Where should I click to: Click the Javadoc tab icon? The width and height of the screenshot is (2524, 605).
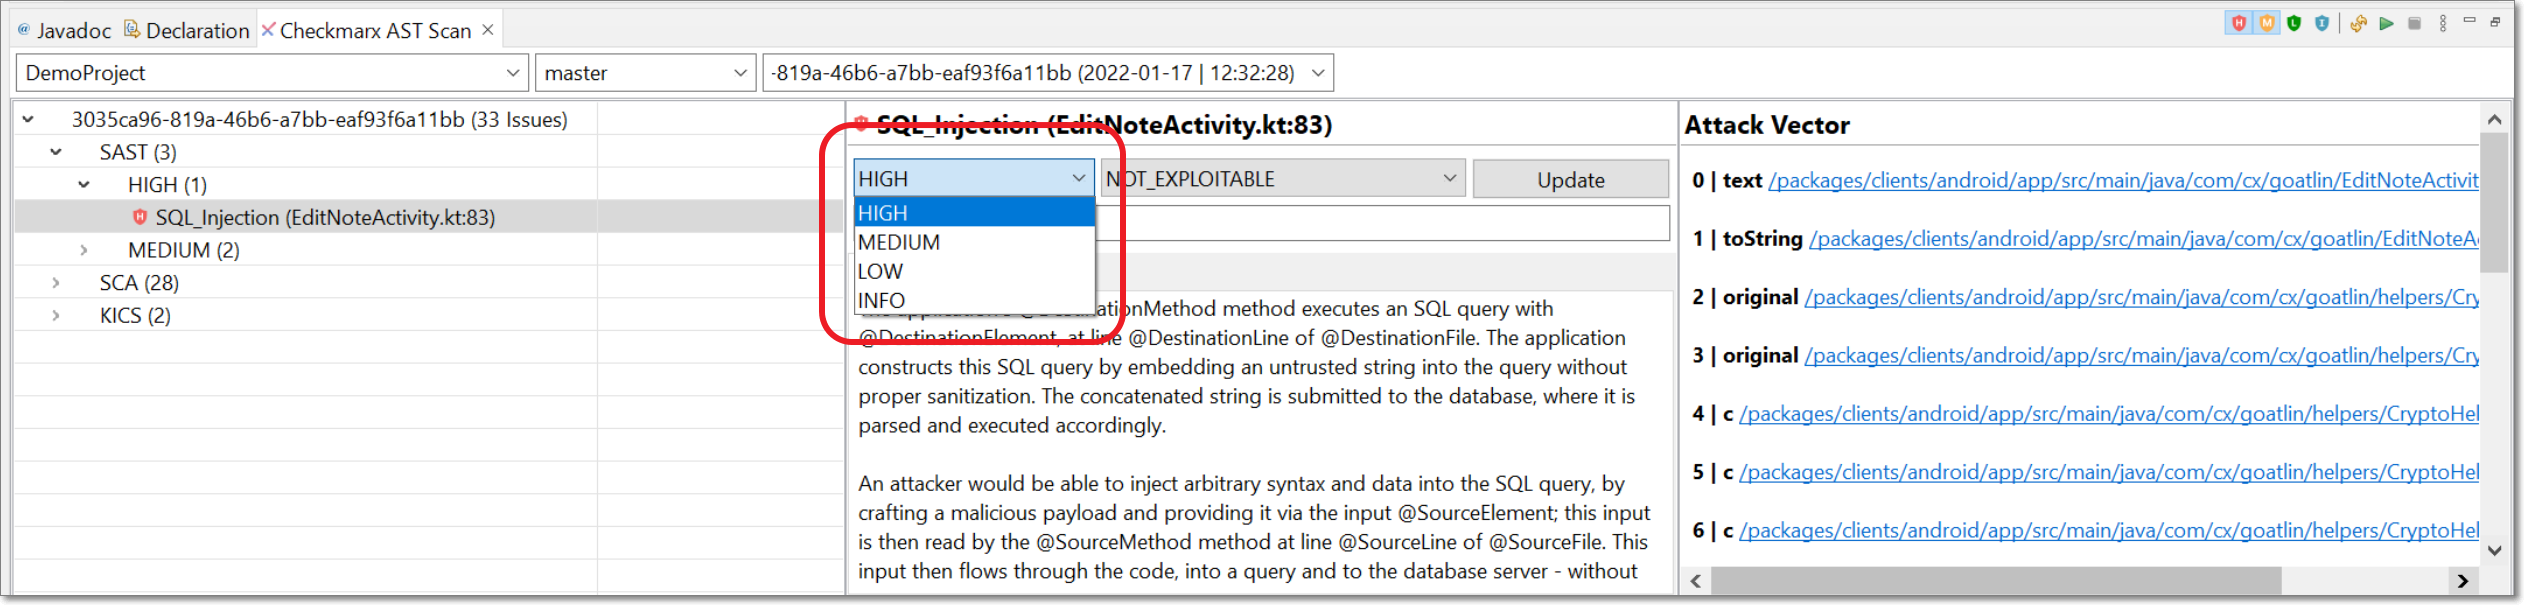(24, 30)
